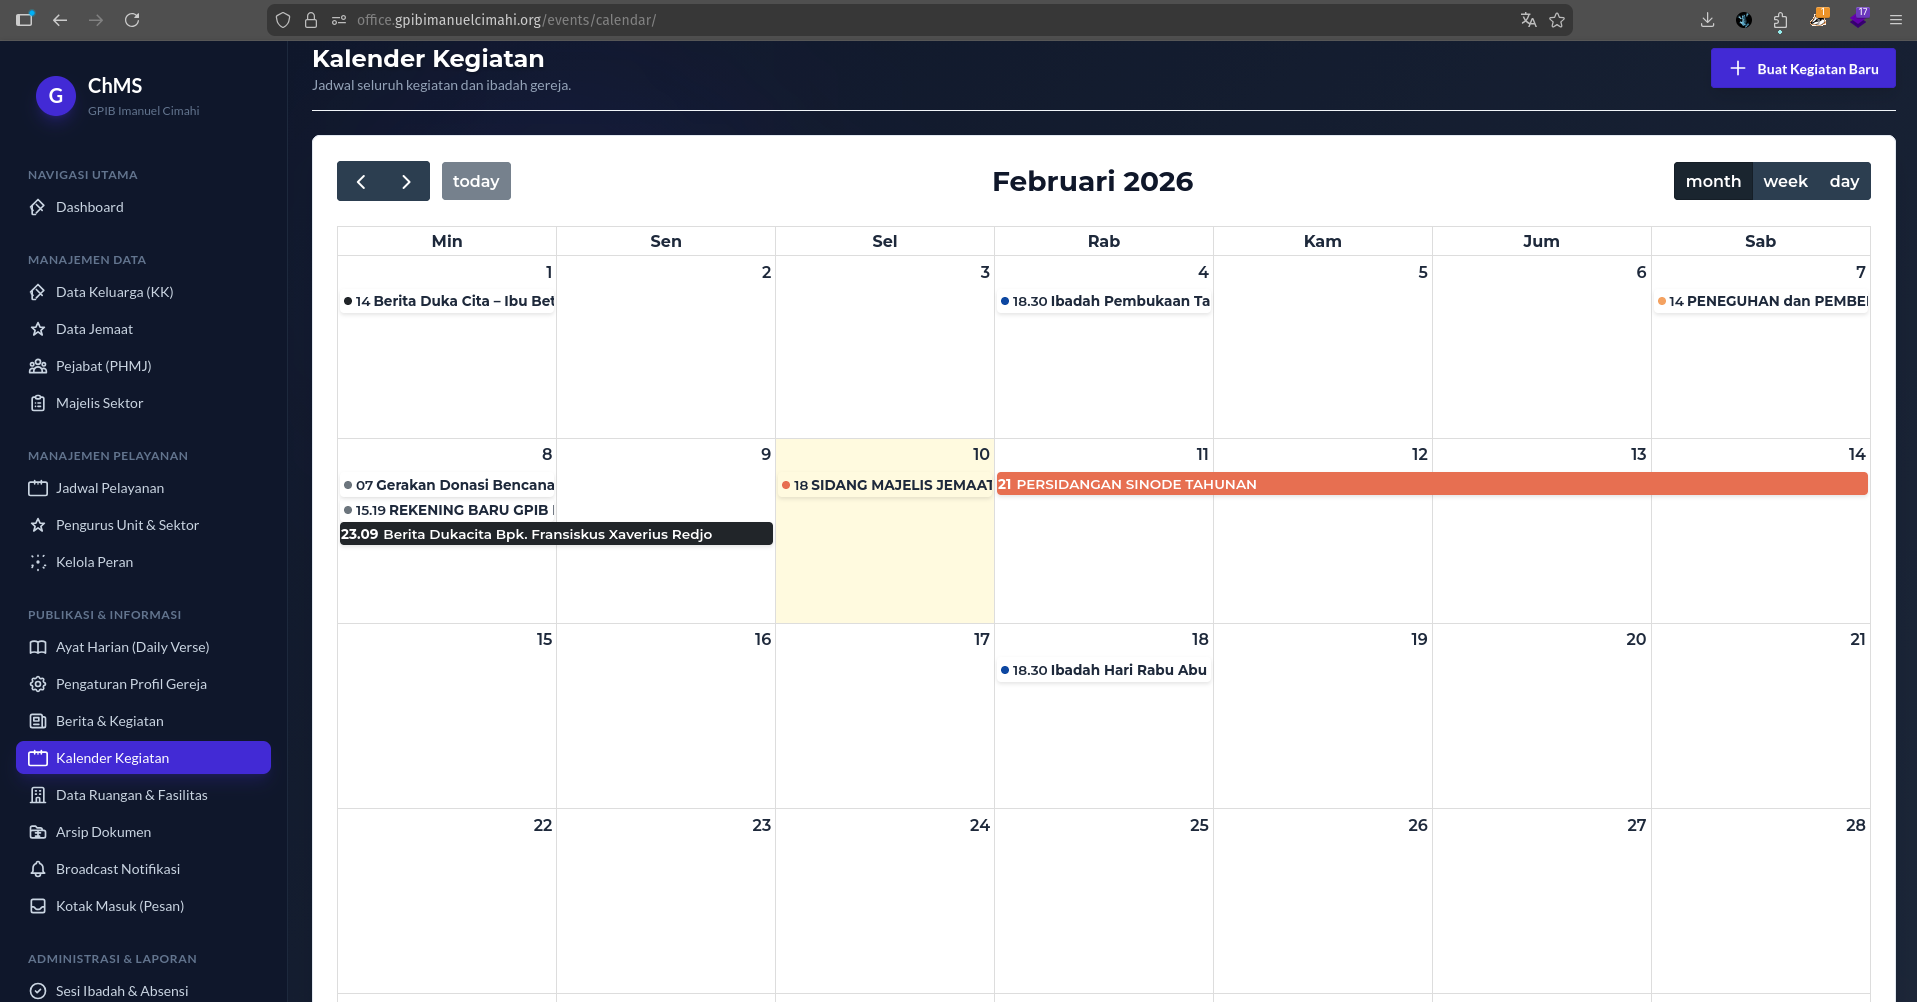This screenshot has height=1002, width=1917.
Task: Open Jadwal Pelayanan menu item
Action: click(110, 488)
